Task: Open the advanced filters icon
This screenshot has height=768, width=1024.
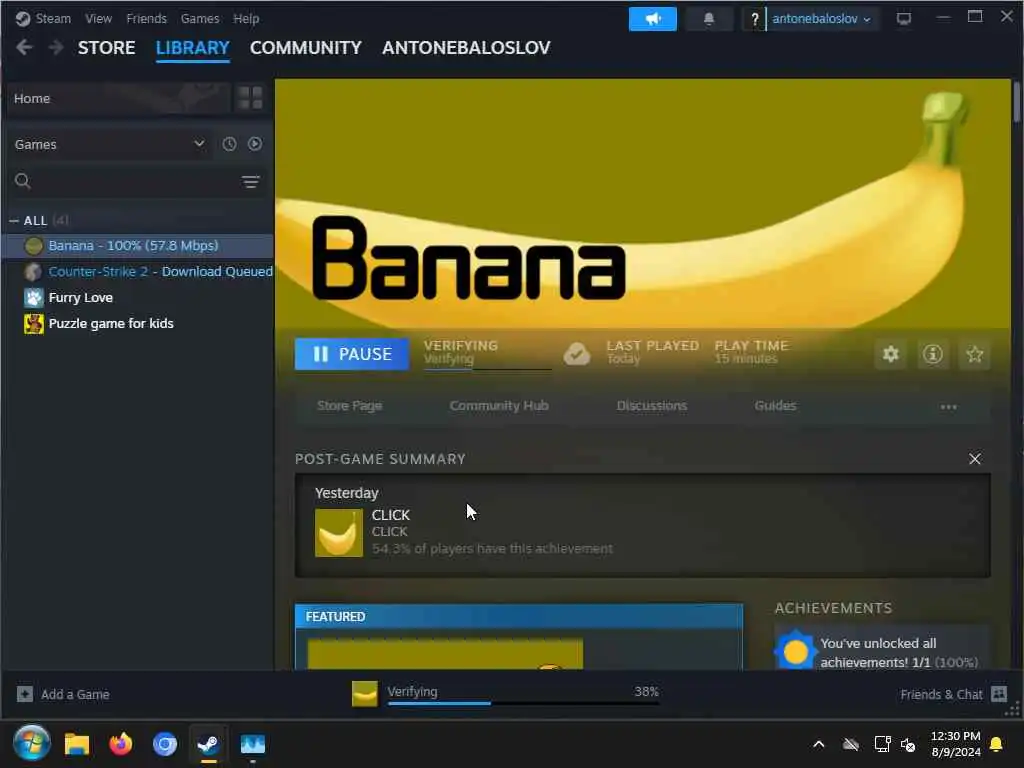Action: (x=251, y=182)
